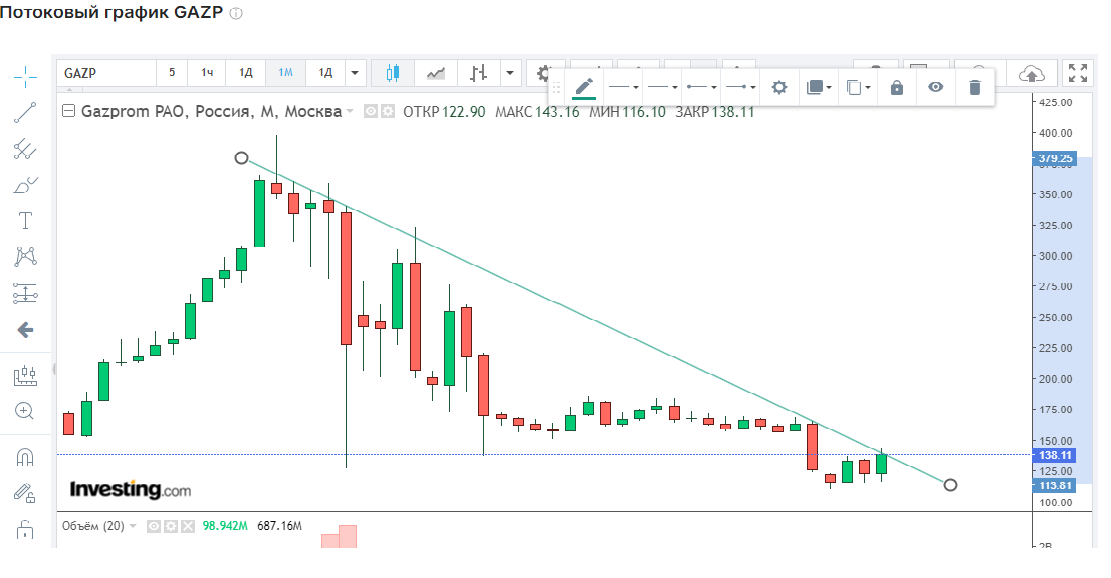This screenshot has width=1111, height=578.
Task: Open the interval dropdown arrow
Action: point(355,73)
